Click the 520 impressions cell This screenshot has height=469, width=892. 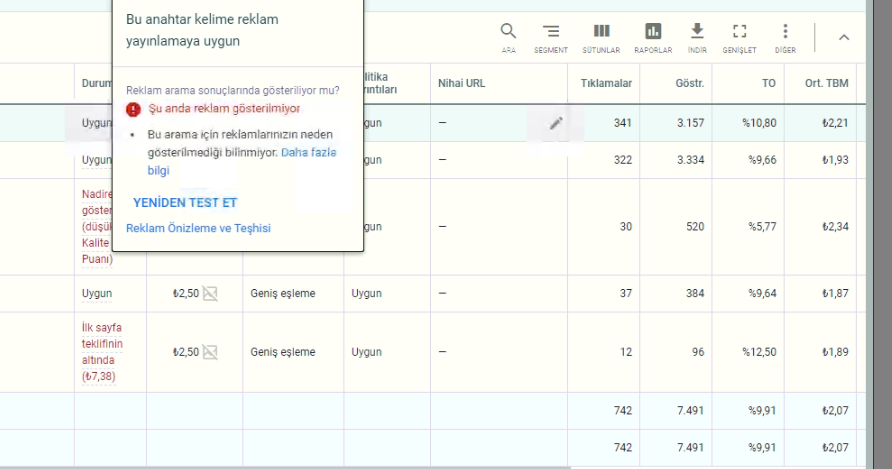695,227
